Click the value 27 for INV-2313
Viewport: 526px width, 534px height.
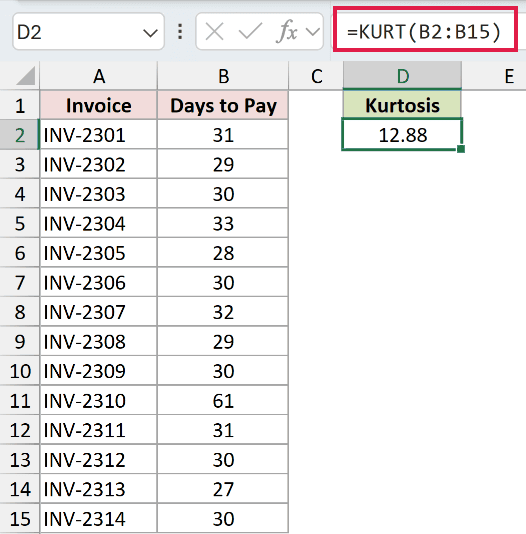tap(223, 489)
